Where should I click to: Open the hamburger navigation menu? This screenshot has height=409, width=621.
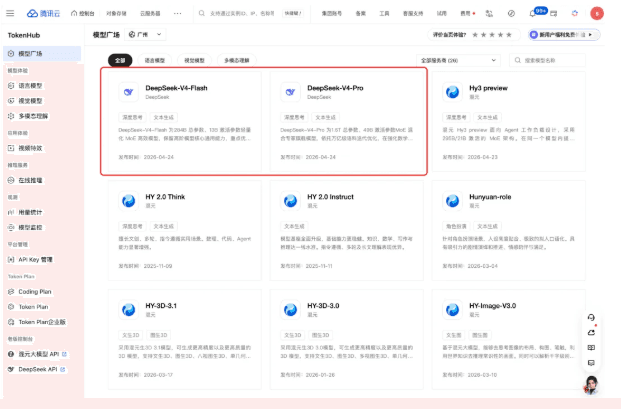point(10,13)
